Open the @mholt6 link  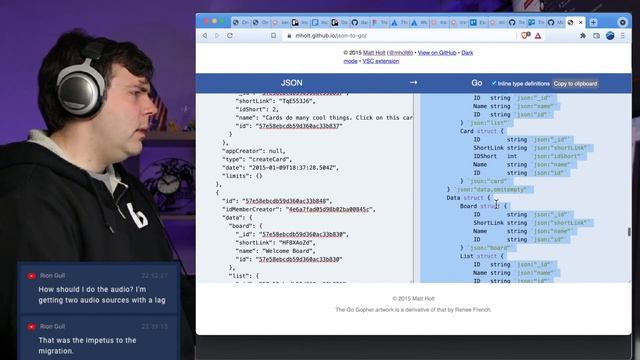pos(400,53)
